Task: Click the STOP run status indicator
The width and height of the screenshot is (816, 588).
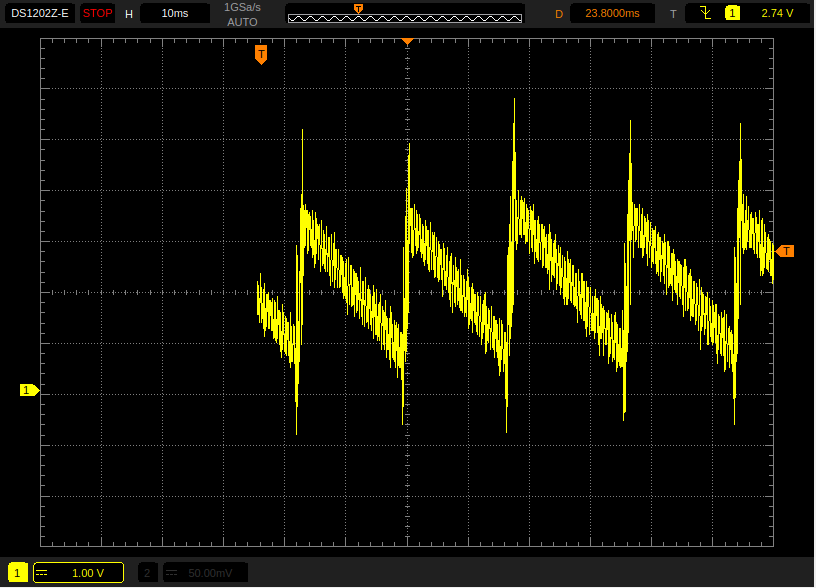Action: tap(97, 14)
